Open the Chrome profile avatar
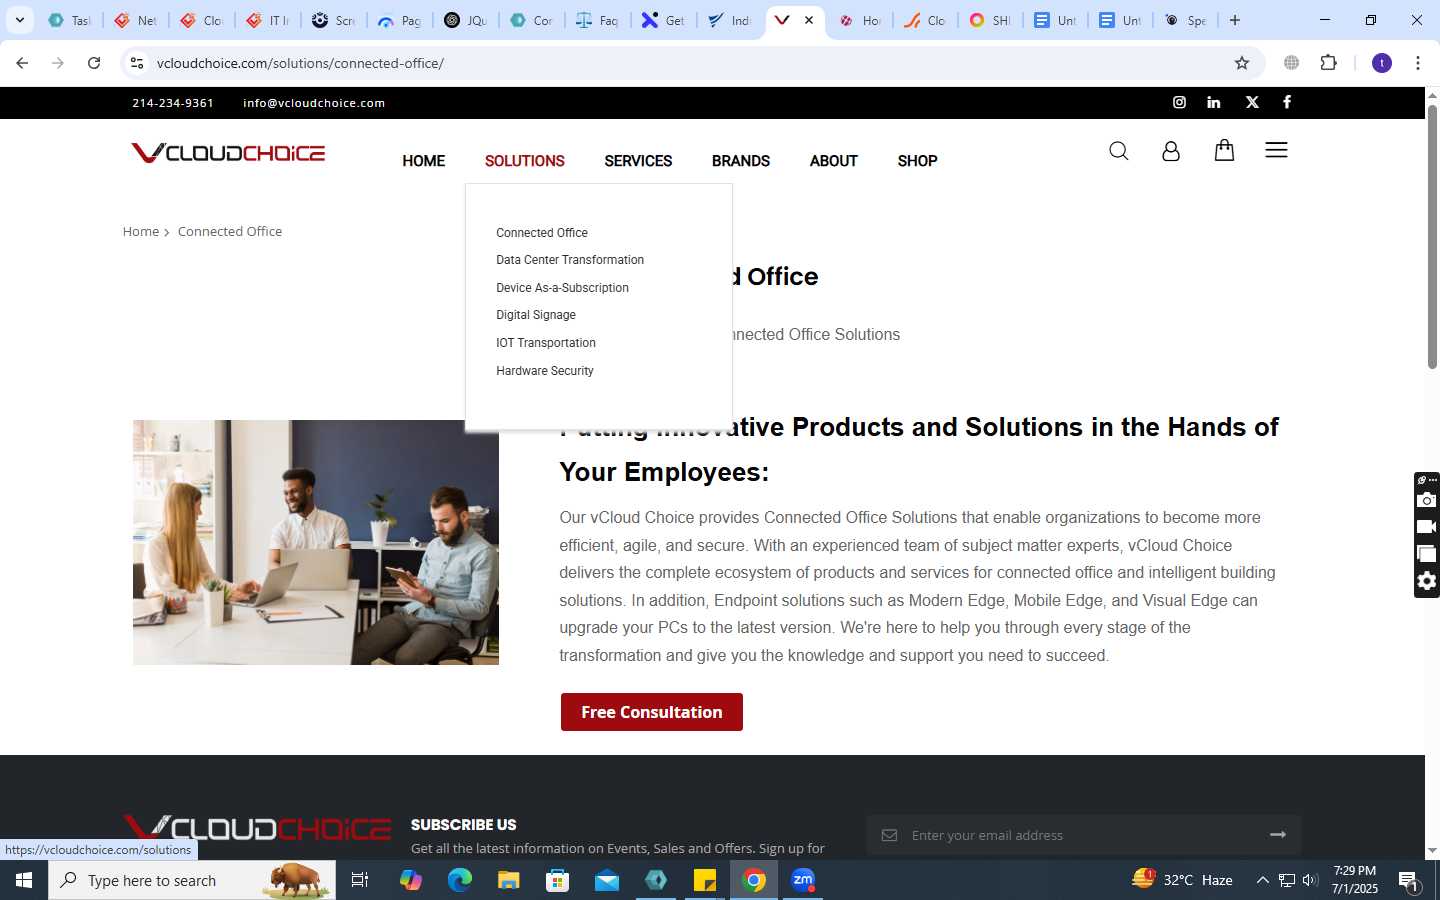 (1382, 63)
